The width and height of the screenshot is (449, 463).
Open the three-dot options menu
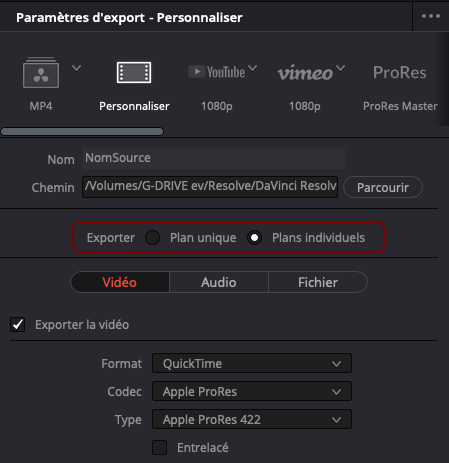tap(431, 16)
